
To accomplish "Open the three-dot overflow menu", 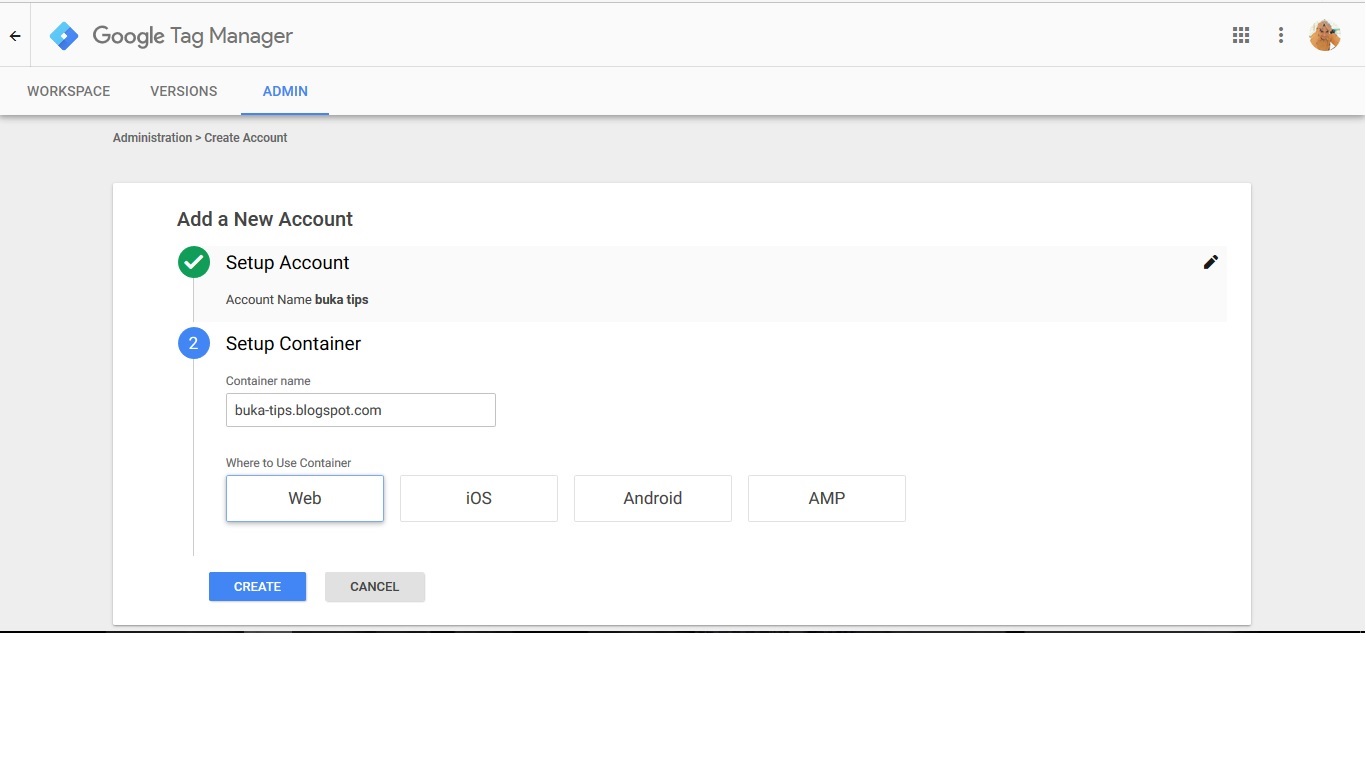I will click(x=1280, y=34).
